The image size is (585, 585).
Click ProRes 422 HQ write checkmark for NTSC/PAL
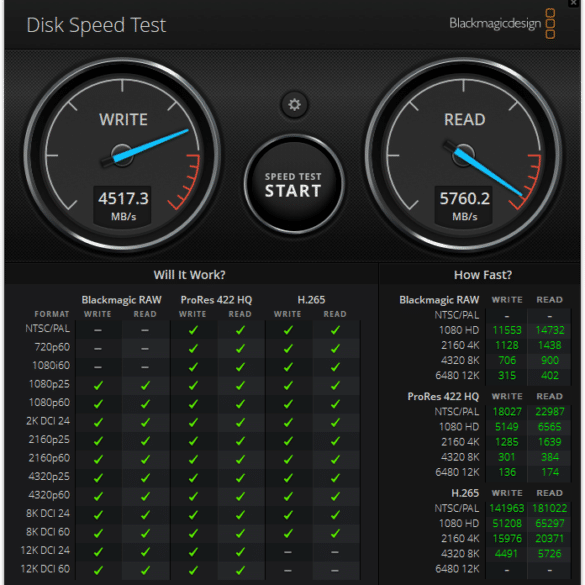point(193,330)
